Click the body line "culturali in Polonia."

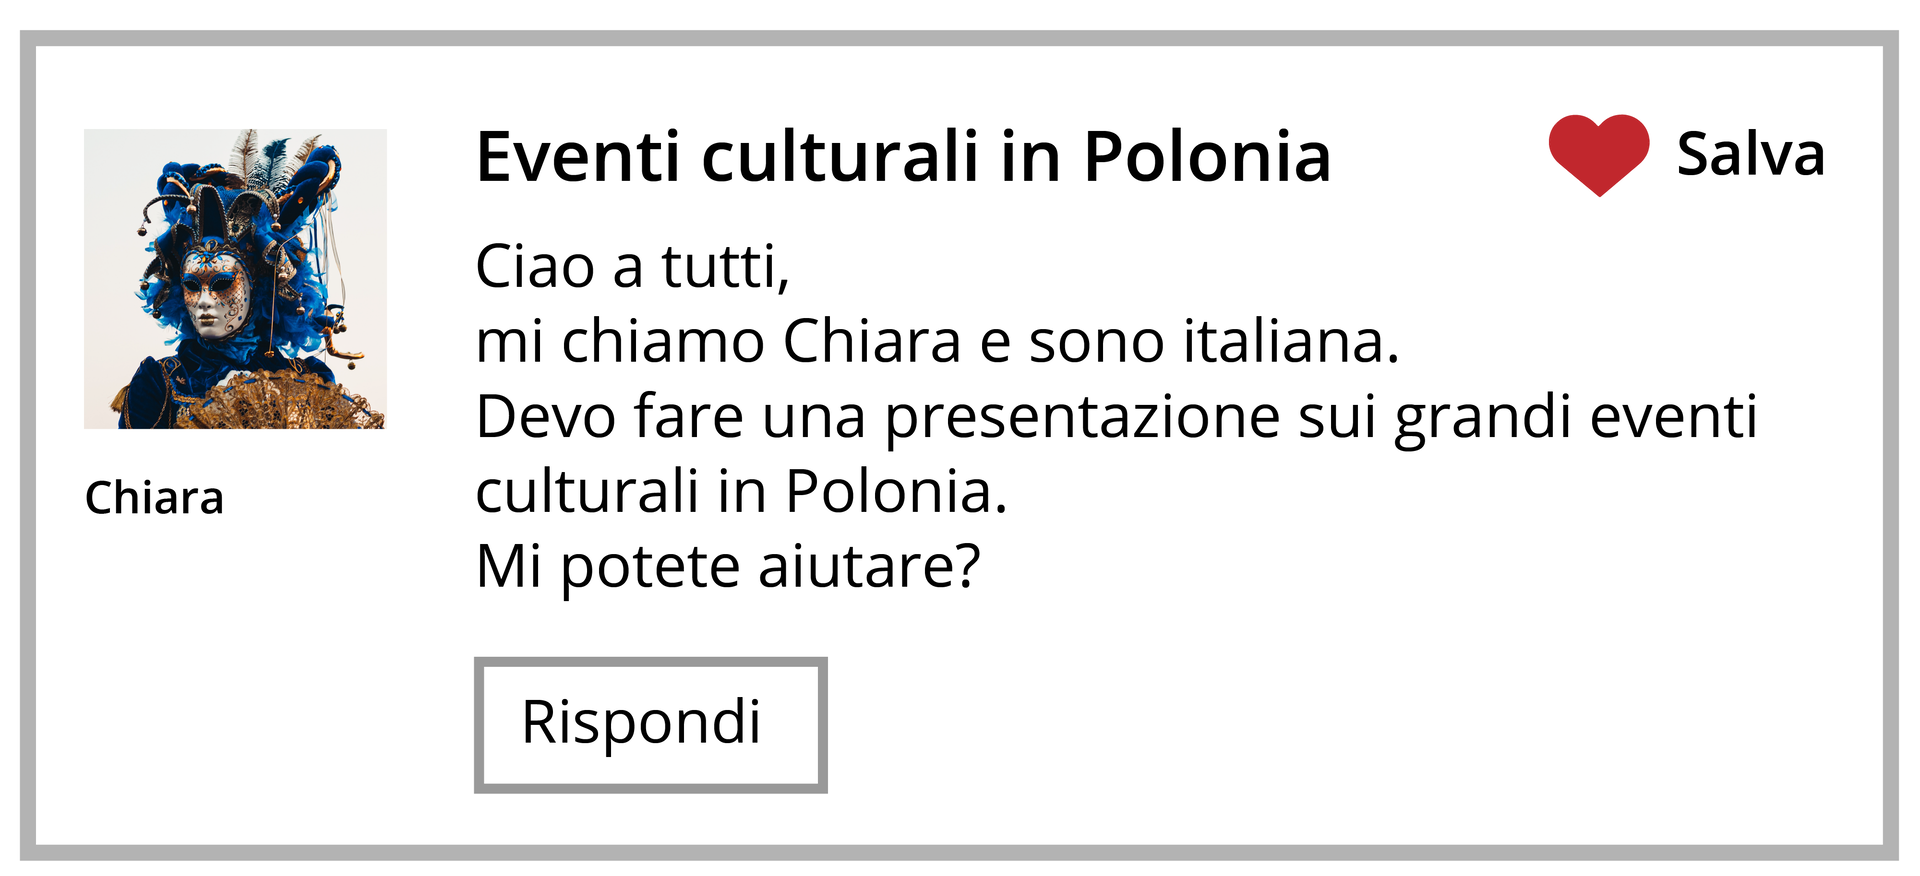pos(741,492)
